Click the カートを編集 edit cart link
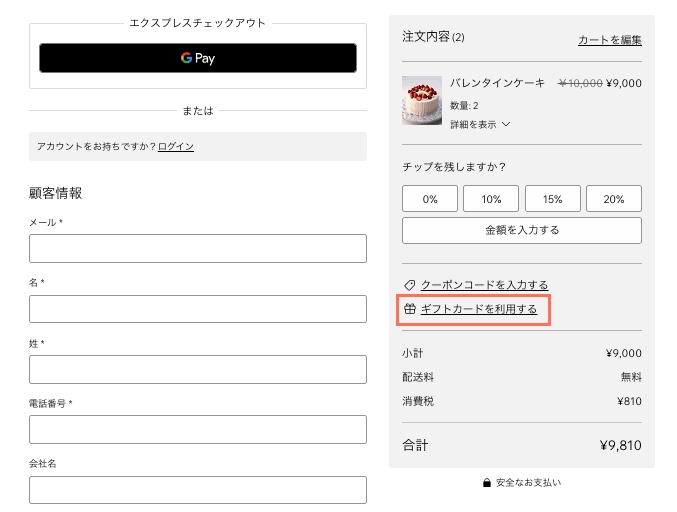 pyautogui.click(x=609, y=40)
